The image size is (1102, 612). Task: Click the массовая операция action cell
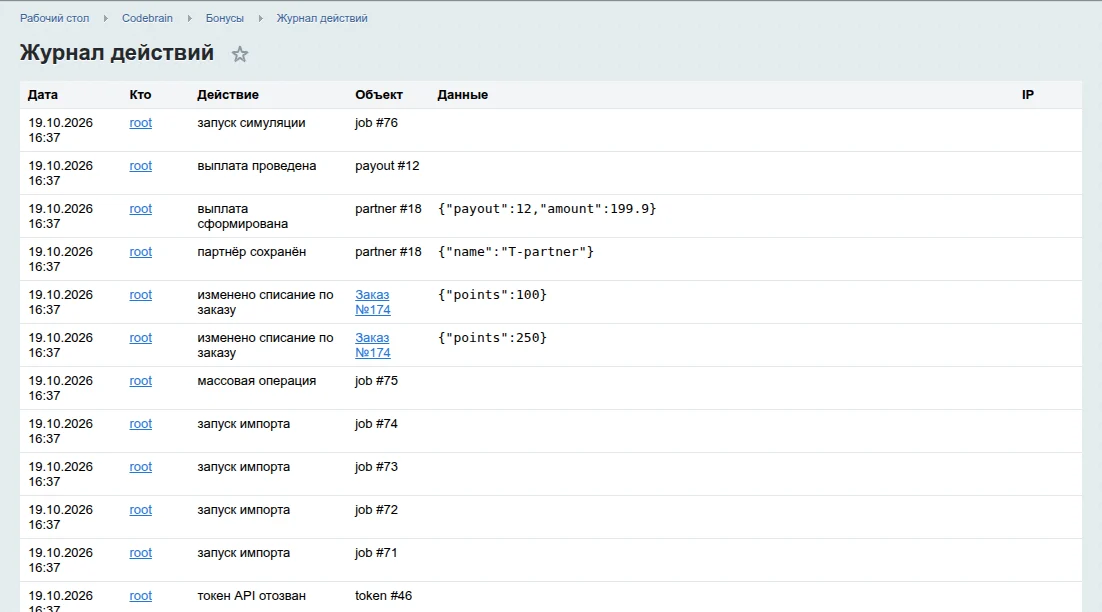pos(257,381)
